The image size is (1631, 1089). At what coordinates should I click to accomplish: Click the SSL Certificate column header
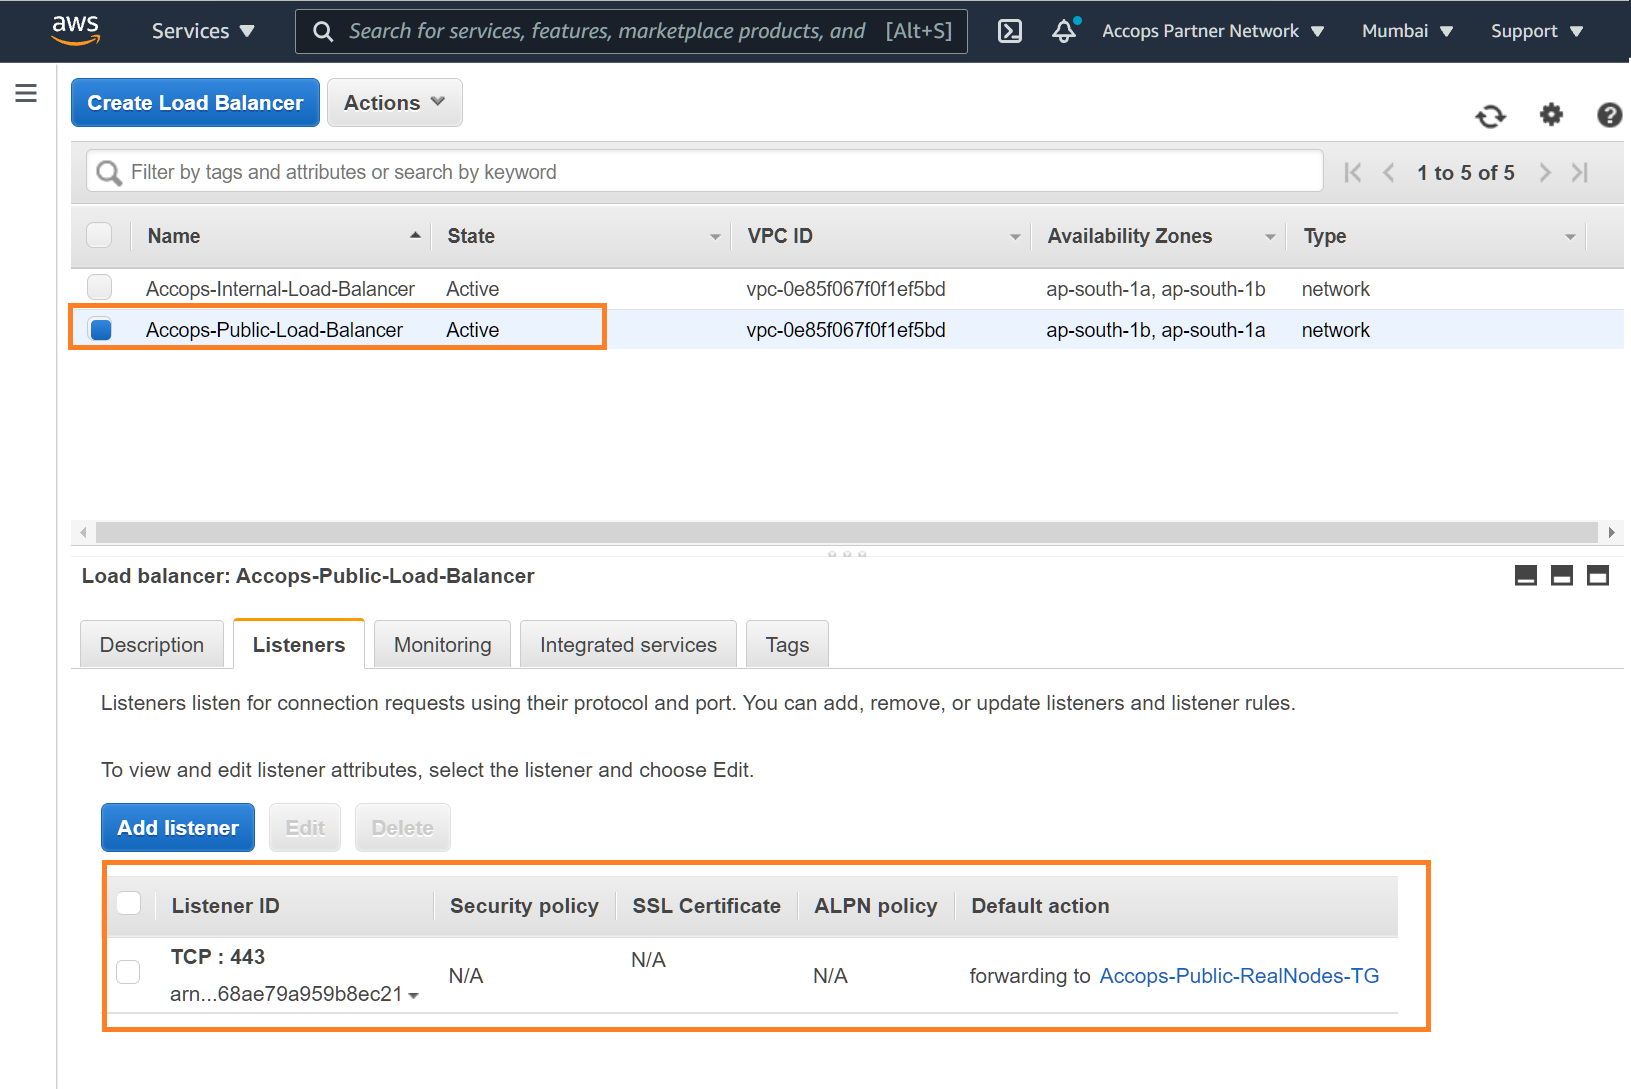click(x=707, y=906)
